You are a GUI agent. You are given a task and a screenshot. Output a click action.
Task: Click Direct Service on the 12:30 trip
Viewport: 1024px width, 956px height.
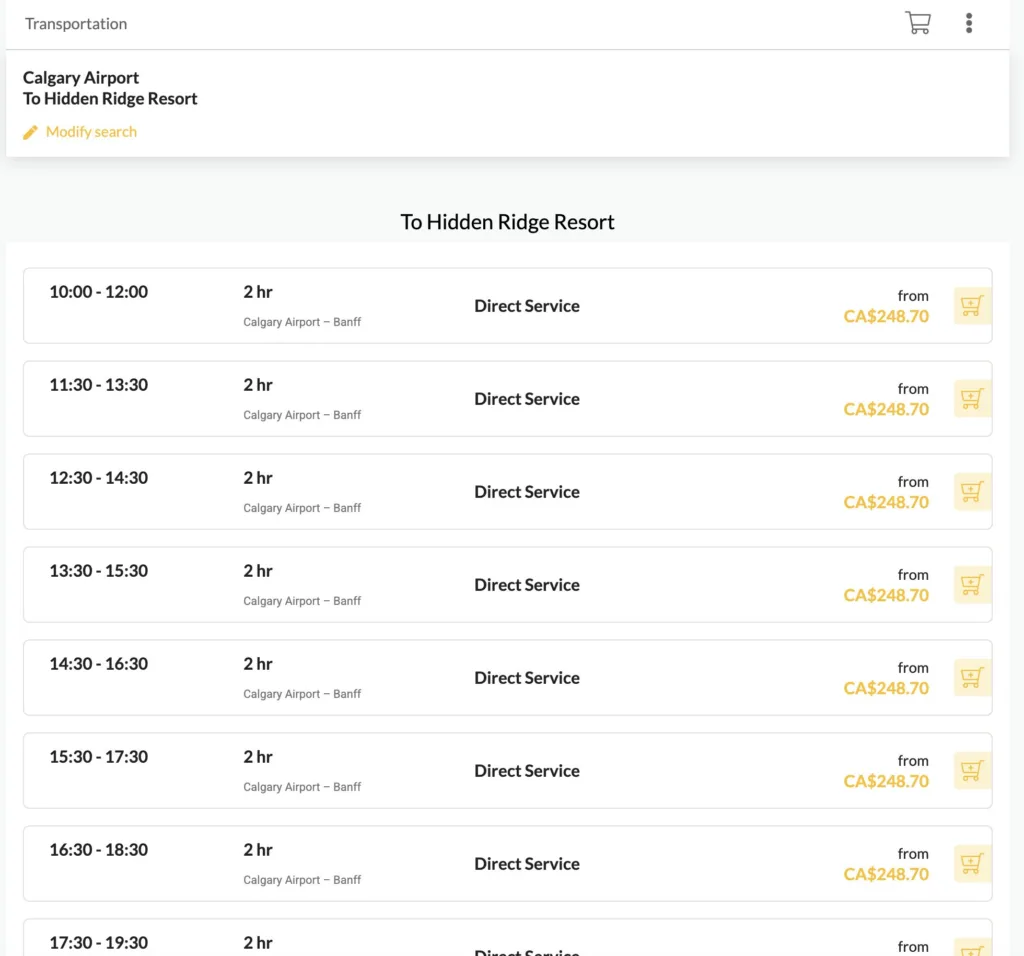(527, 492)
